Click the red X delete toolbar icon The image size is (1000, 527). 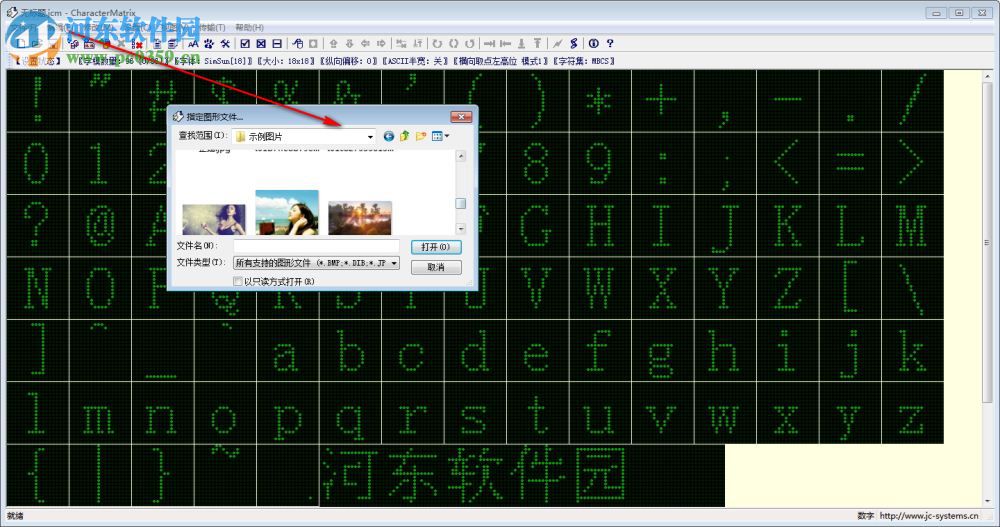click(x=137, y=43)
